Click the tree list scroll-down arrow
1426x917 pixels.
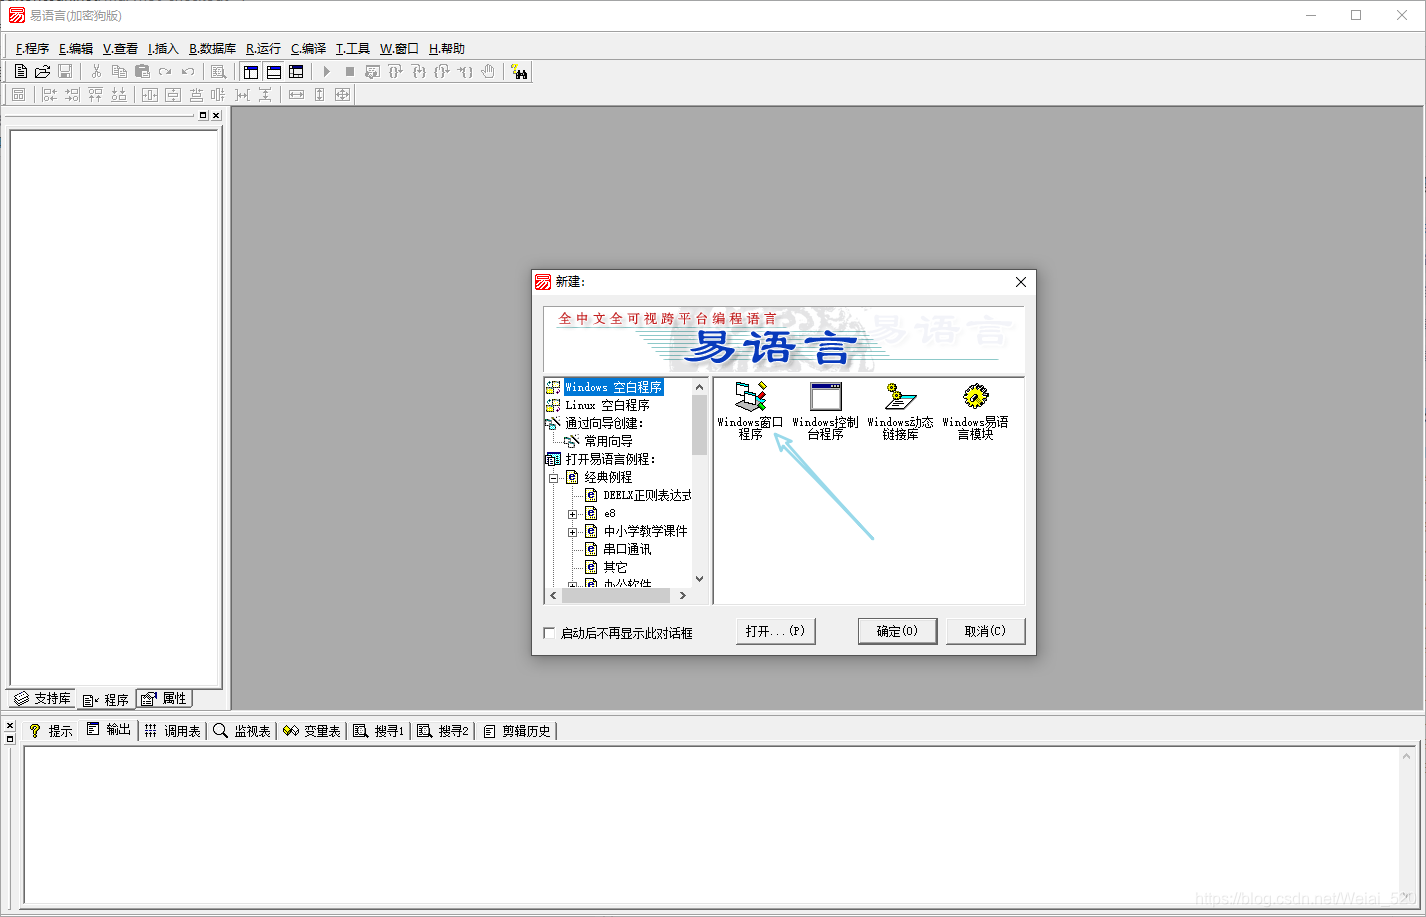pos(699,578)
